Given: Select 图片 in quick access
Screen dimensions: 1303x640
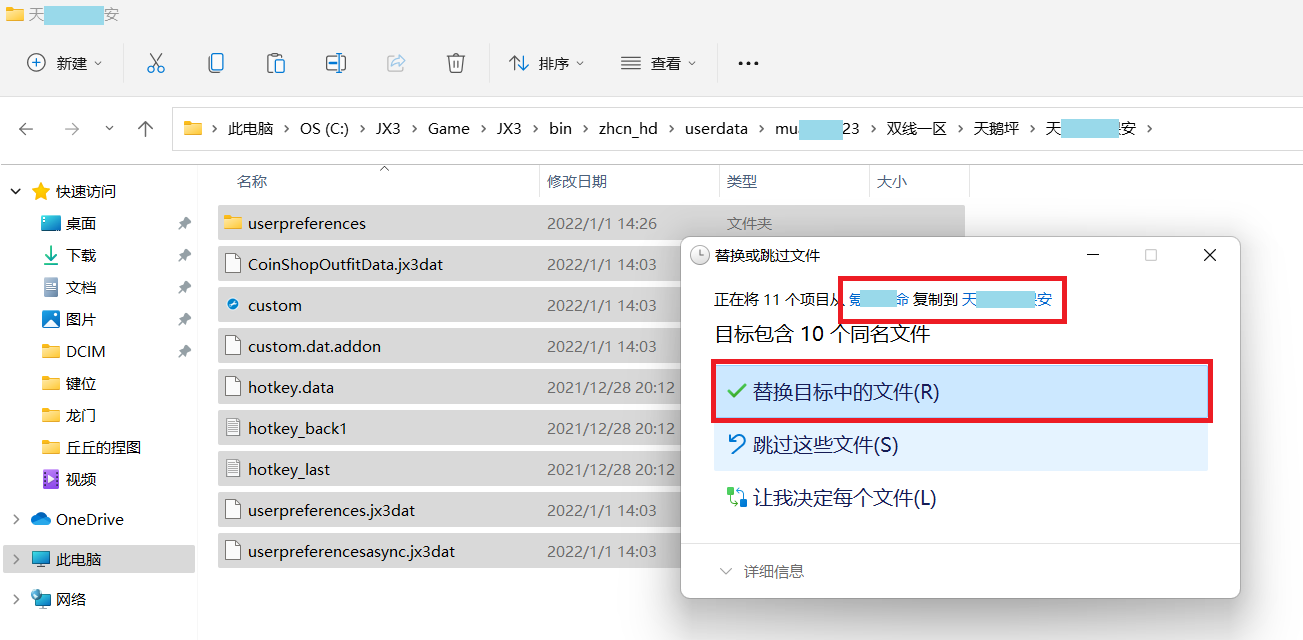Looking at the screenshot, I should tap(81, 319).
